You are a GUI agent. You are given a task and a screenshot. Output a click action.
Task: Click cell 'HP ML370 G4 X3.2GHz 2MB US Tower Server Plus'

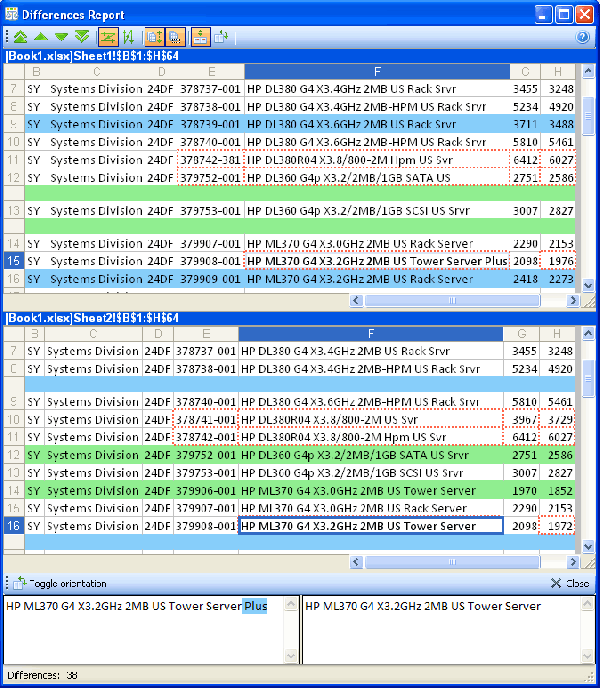pos(377,261)
